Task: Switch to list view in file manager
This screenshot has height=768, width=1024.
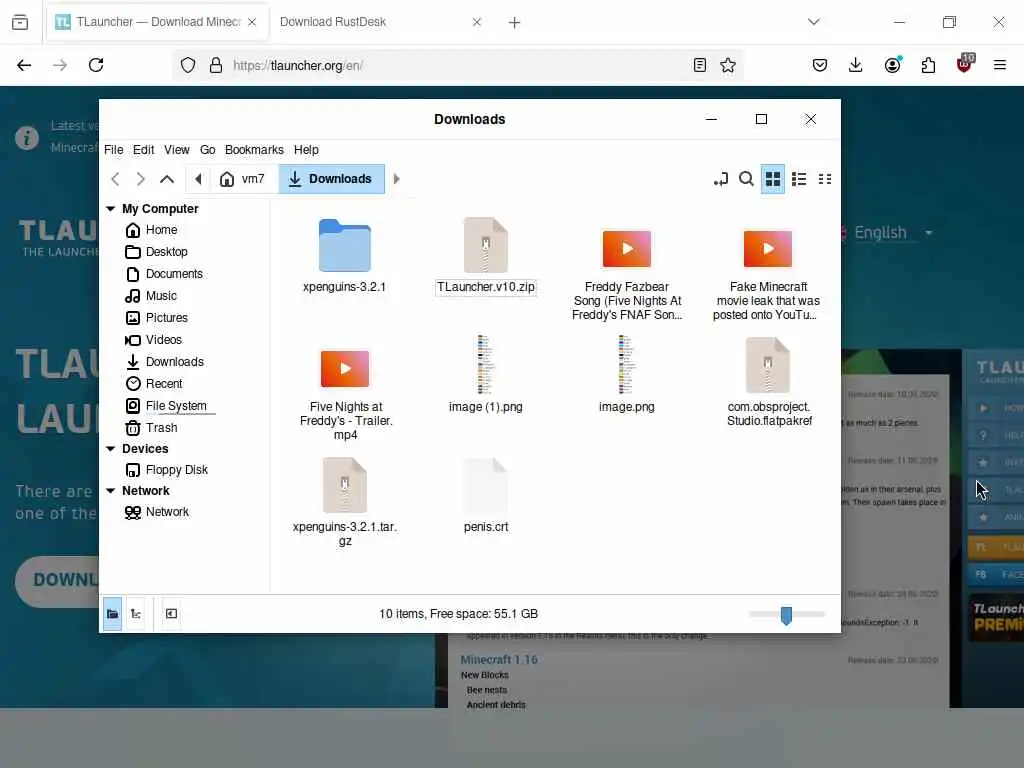Action: (799, 179)
